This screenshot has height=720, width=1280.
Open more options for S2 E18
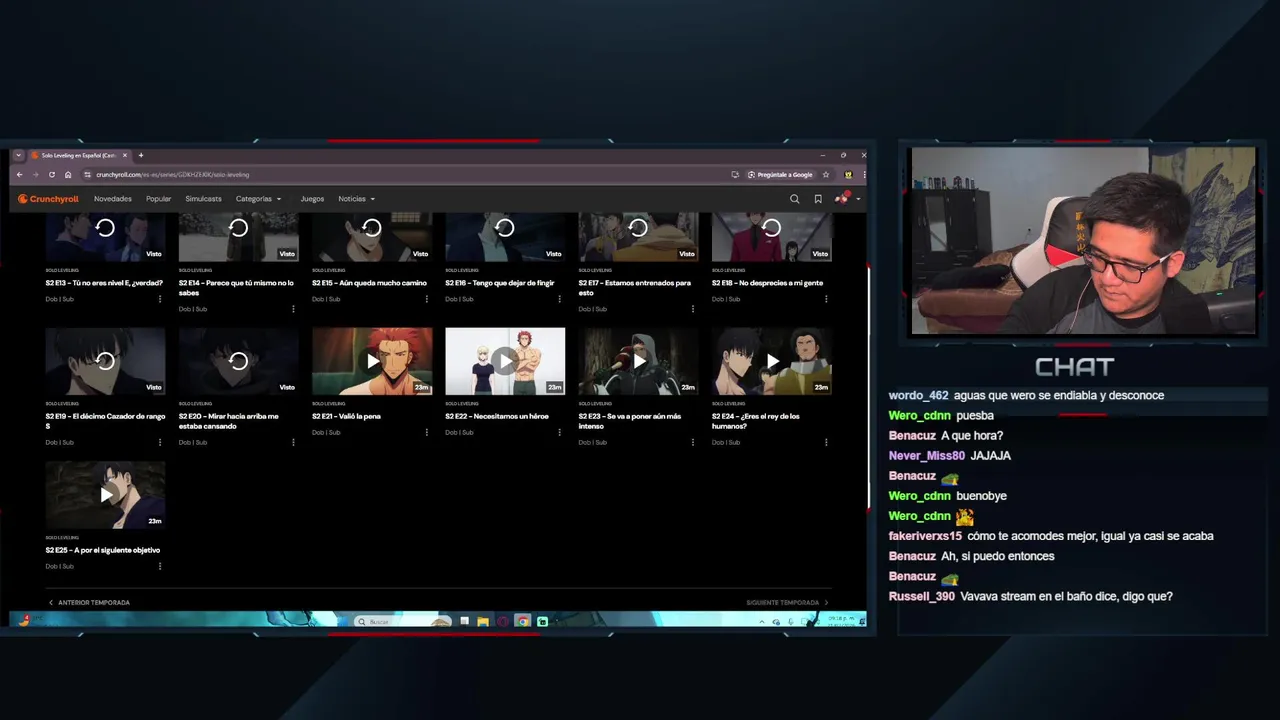pos(826,299)
